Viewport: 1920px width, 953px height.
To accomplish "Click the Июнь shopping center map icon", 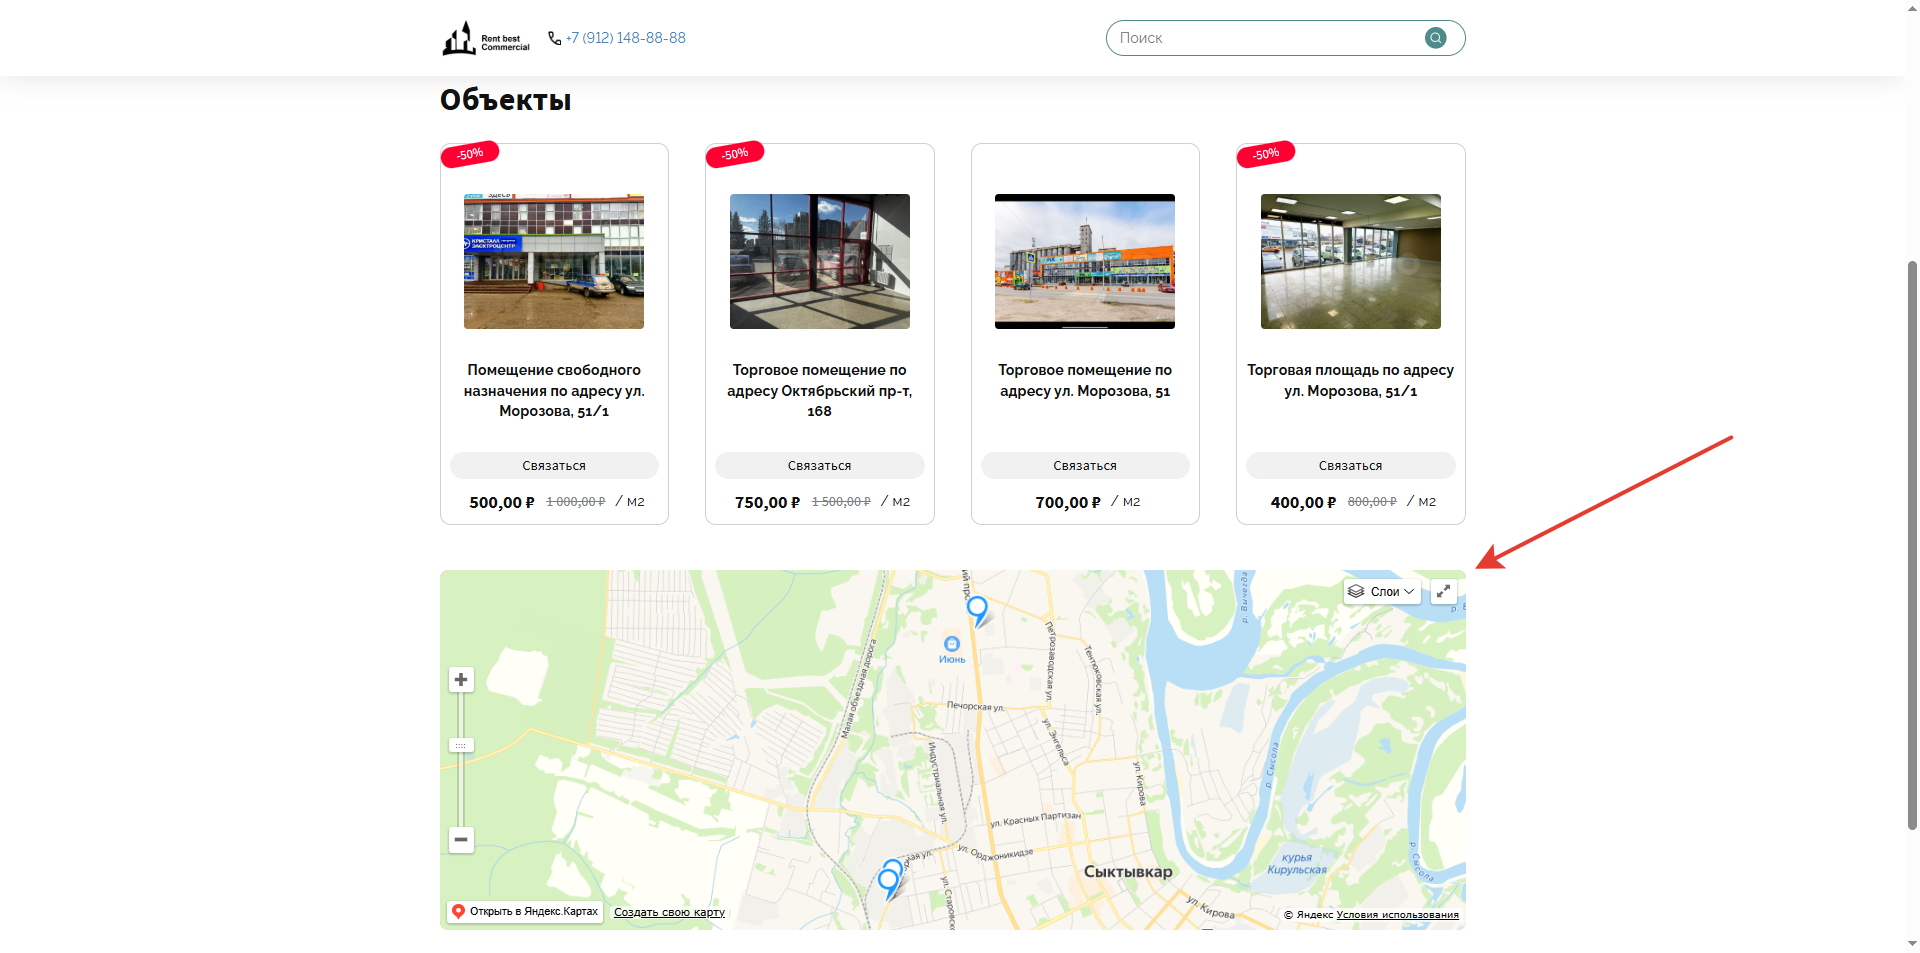I will (x=952, y=645).
